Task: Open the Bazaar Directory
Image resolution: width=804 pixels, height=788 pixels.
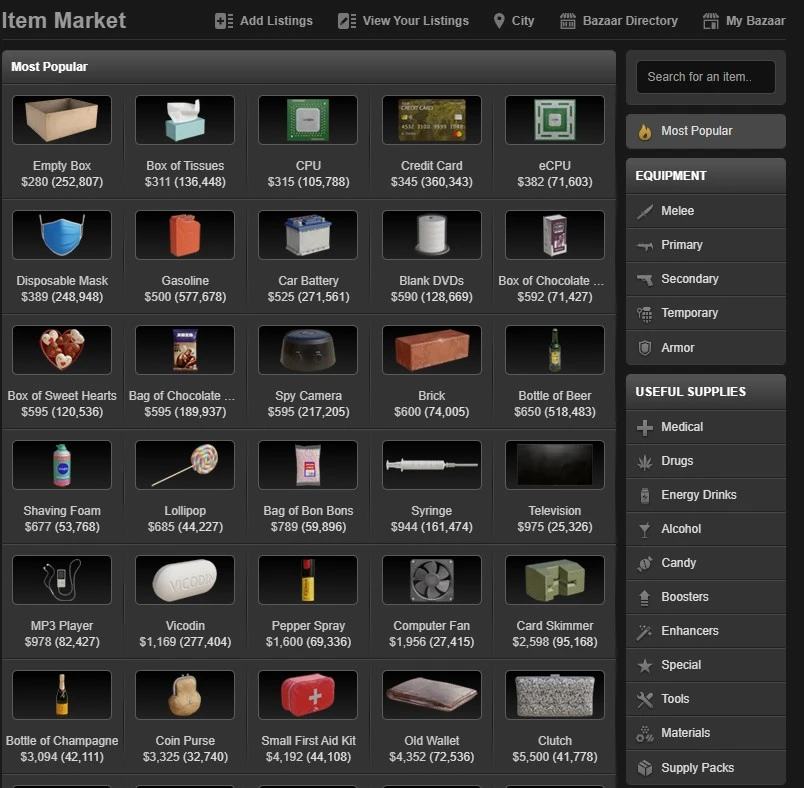Action: click(x=618, y=21)
